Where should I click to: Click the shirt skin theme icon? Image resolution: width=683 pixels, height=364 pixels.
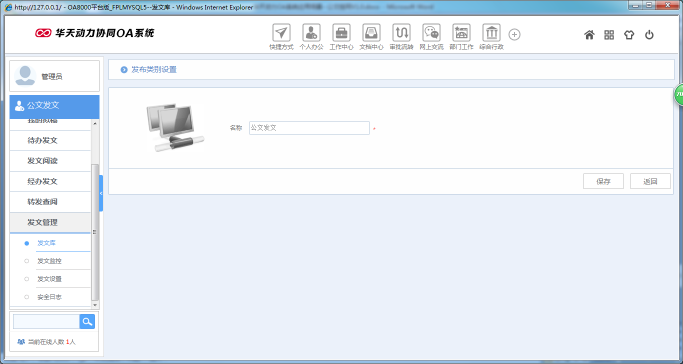[629, 35]
